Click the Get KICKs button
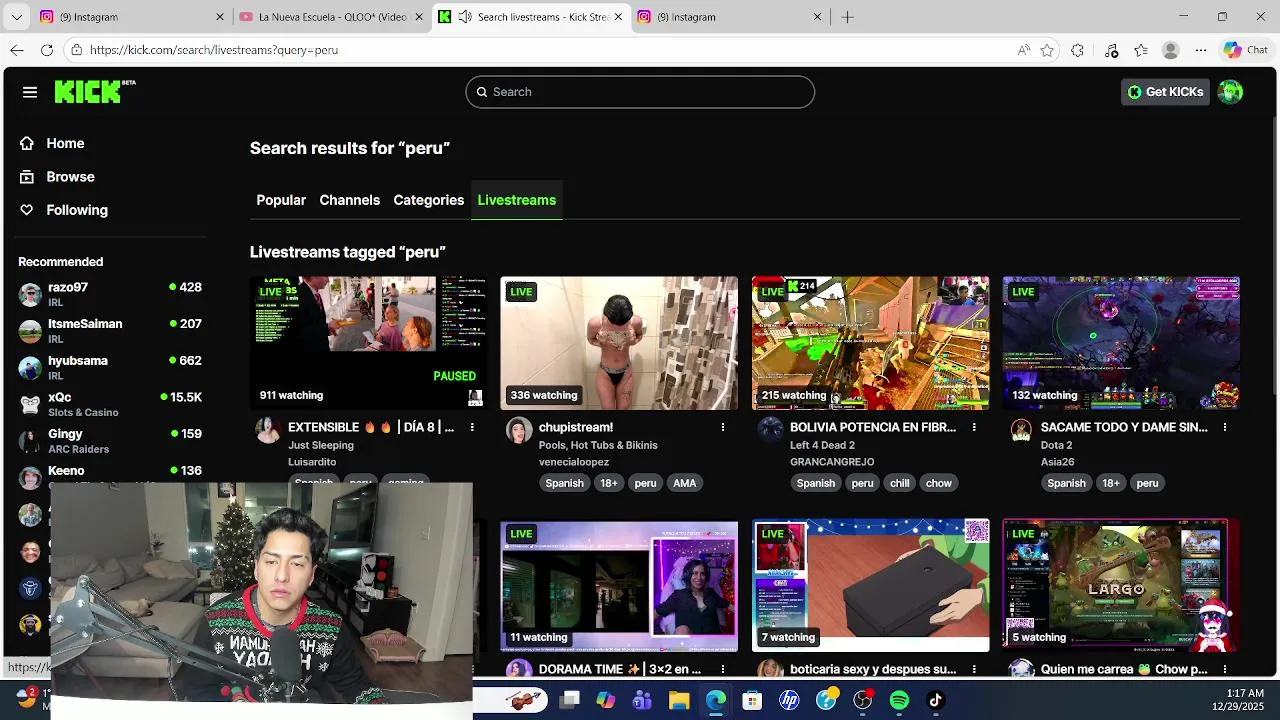 1165,92
